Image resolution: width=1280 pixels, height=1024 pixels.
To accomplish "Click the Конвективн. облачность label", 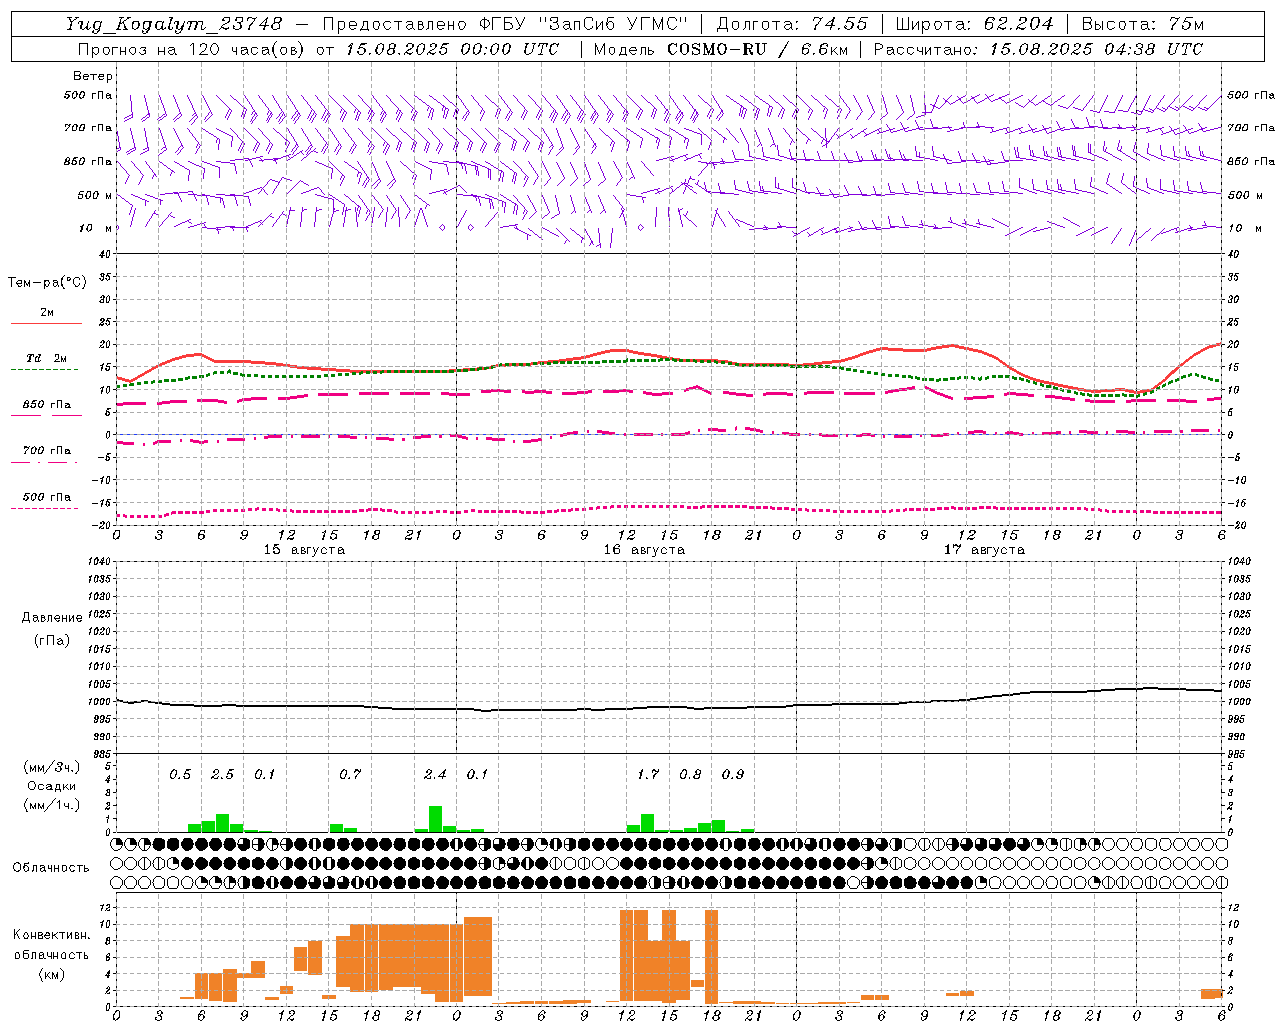I will point(51,945).
